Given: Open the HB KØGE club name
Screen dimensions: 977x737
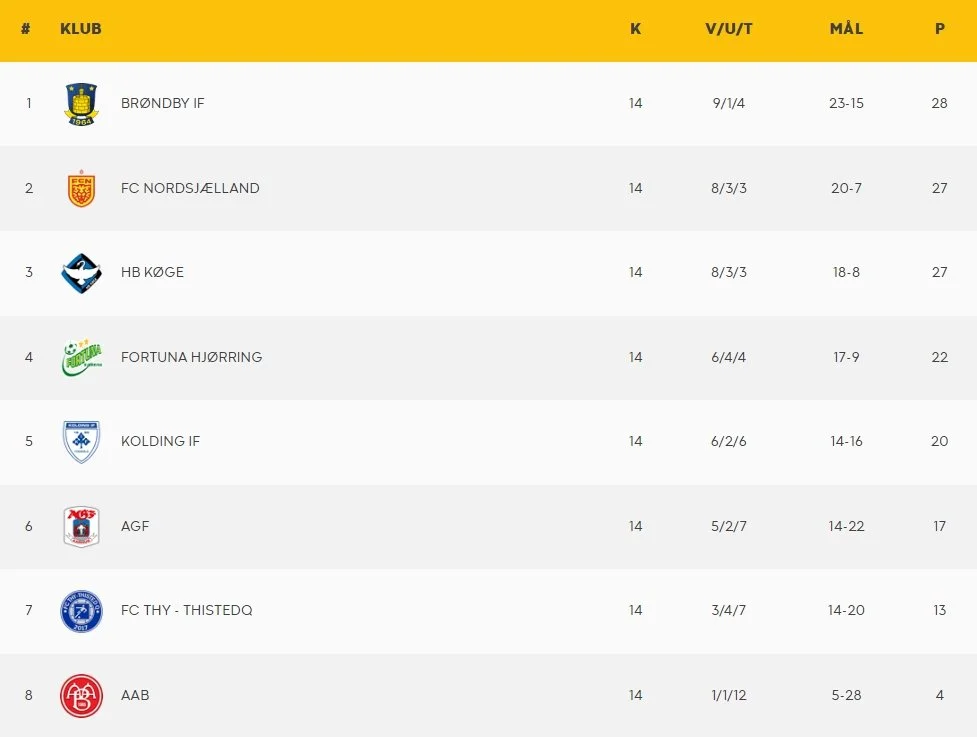Looking at the screenshot, I should 153,272.
